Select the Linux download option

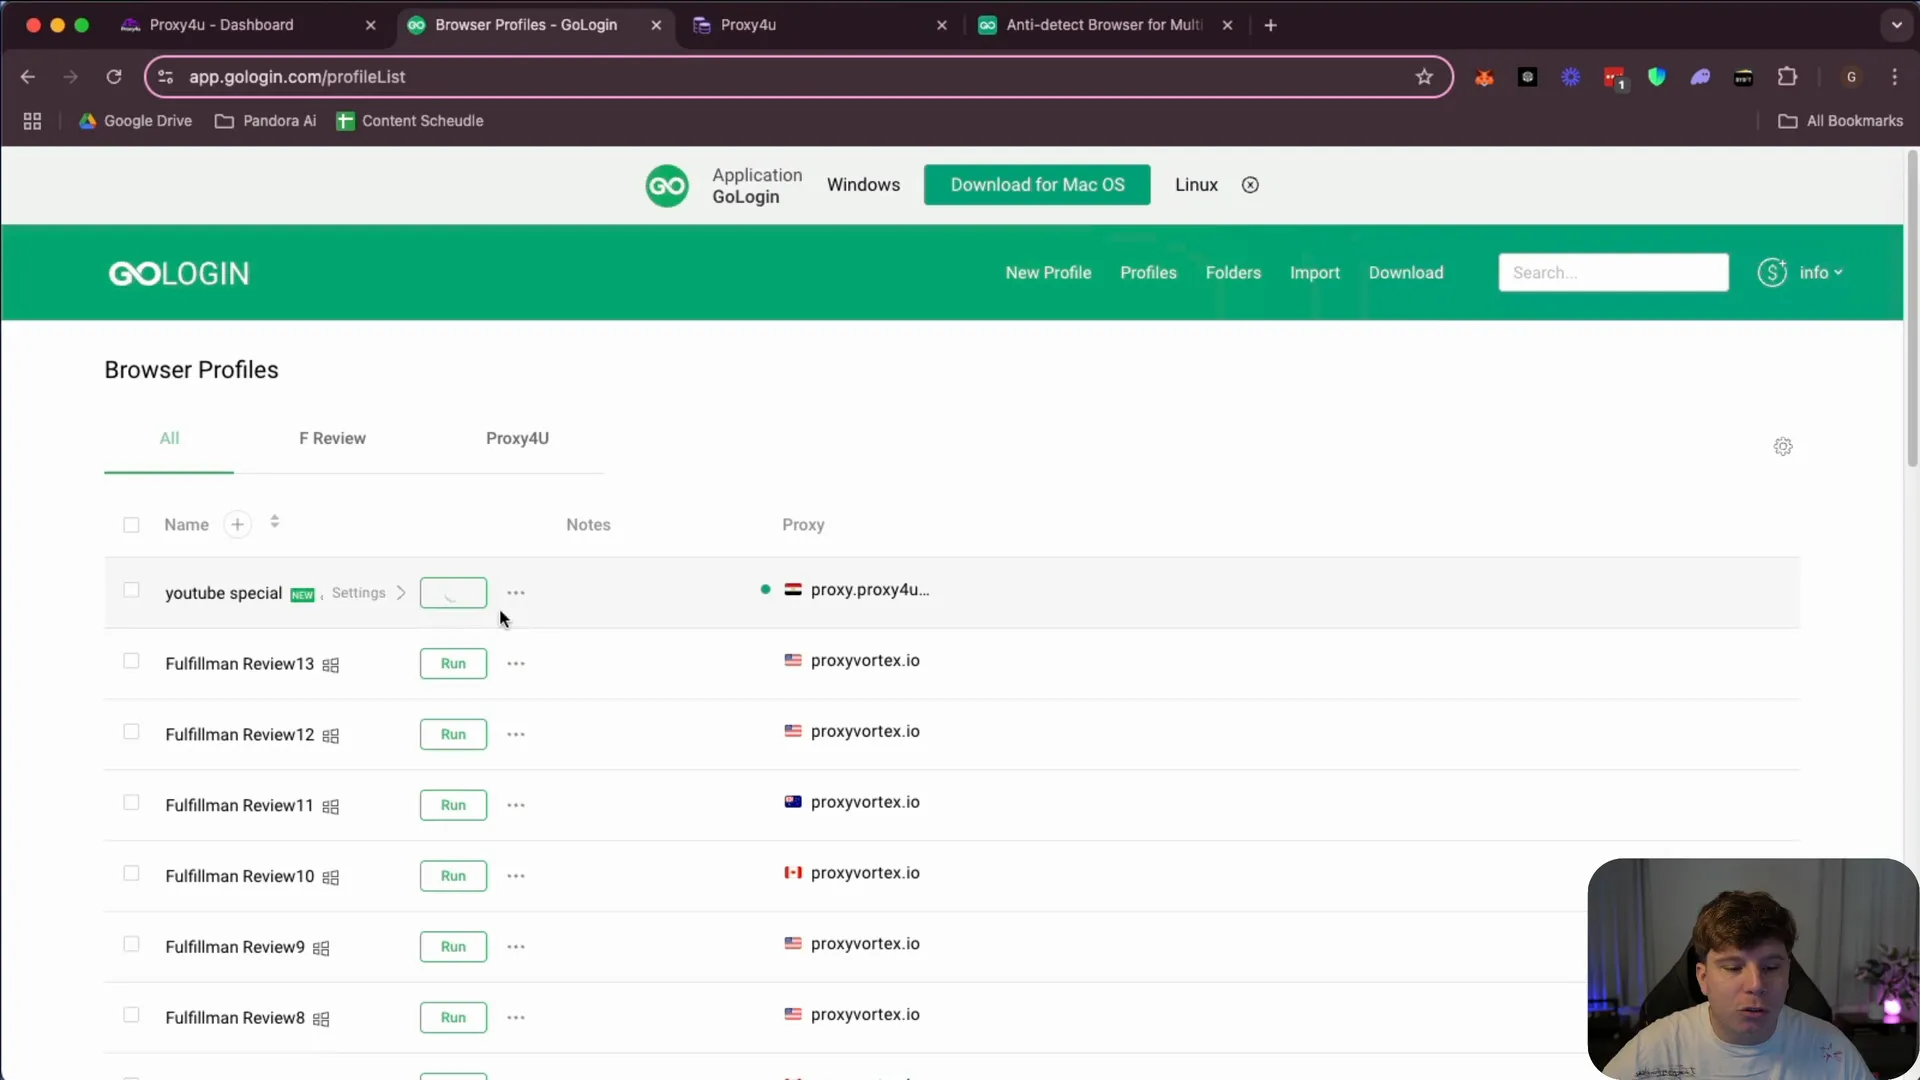coord(1196,185)
